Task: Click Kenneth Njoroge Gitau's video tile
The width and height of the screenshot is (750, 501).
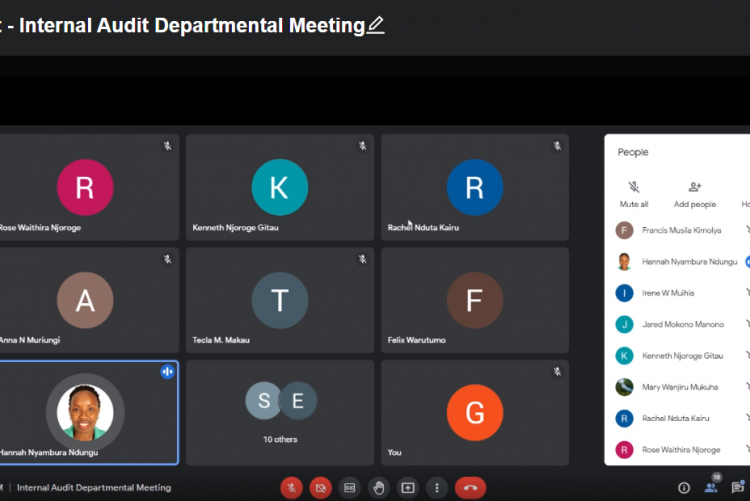Action: (280, 187)
